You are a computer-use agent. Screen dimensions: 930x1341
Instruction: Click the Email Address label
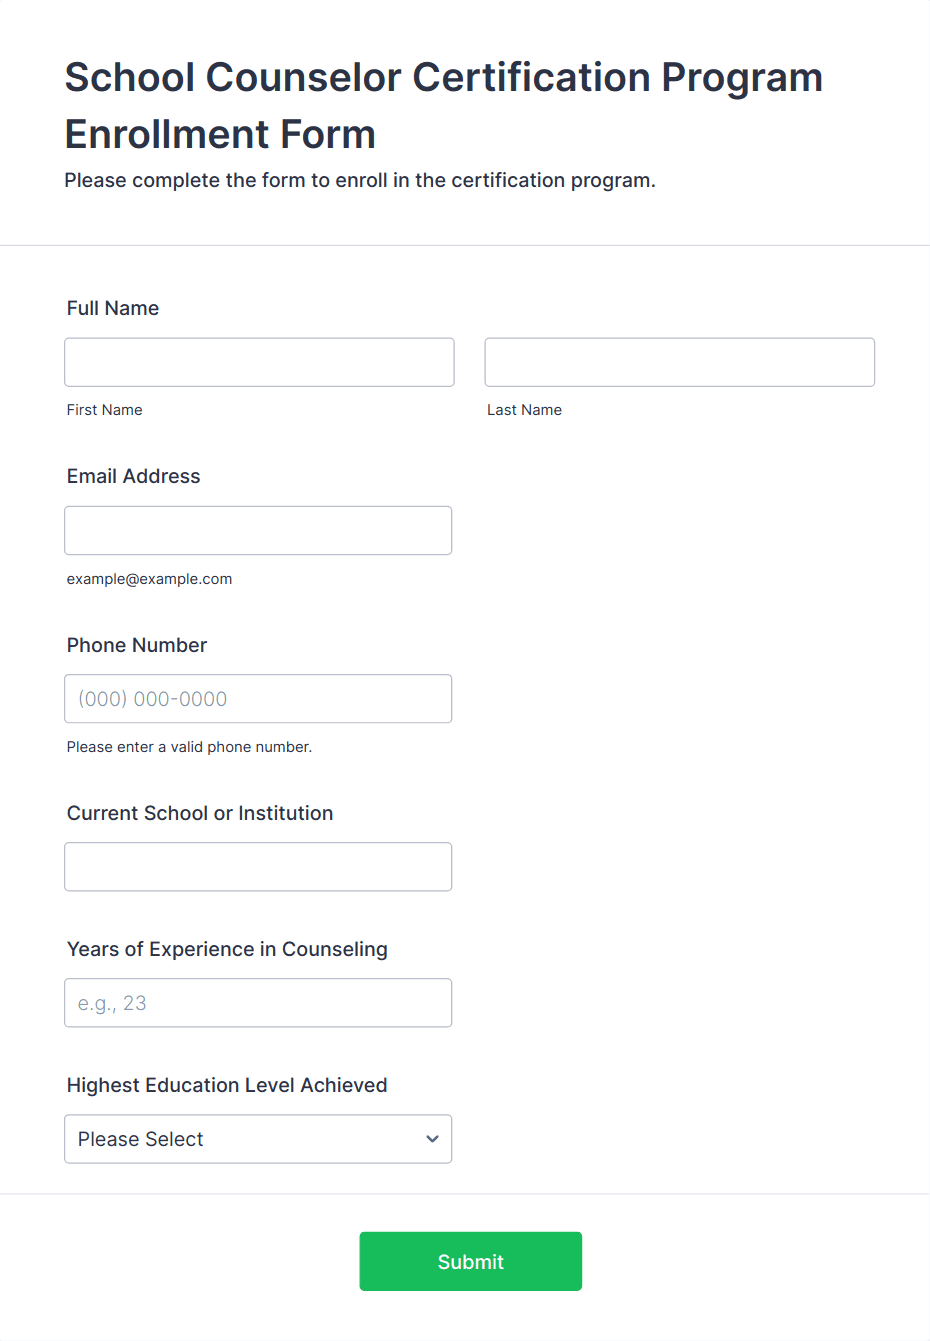click(134, 476)
